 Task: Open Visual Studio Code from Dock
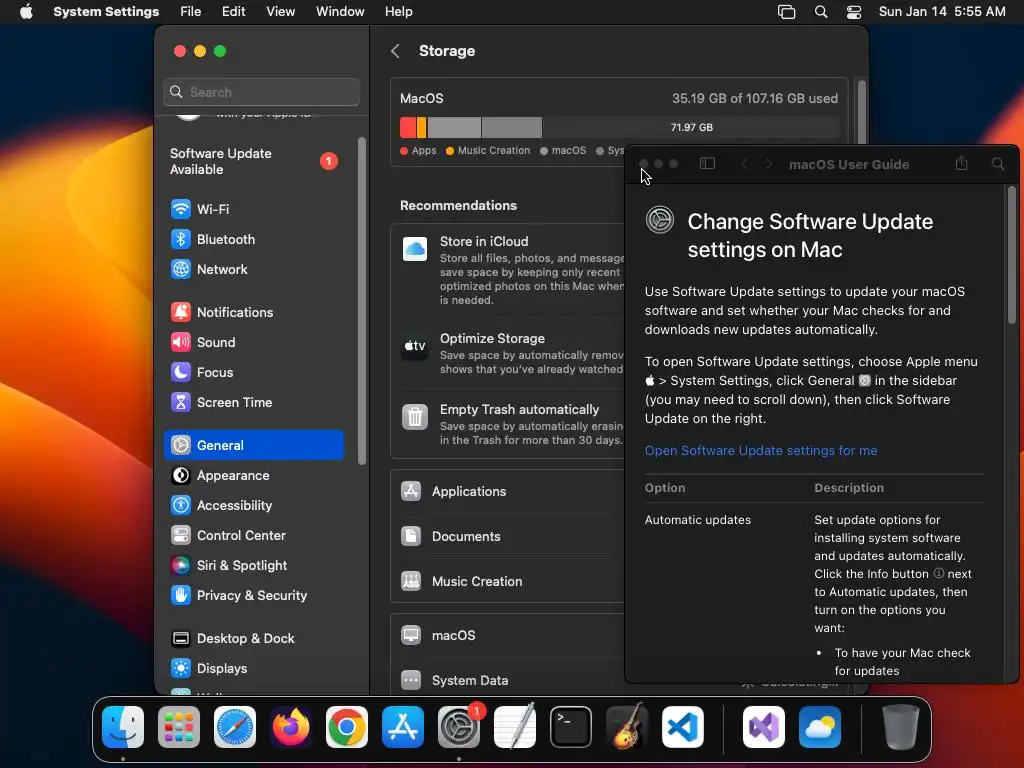click(683, 727)
